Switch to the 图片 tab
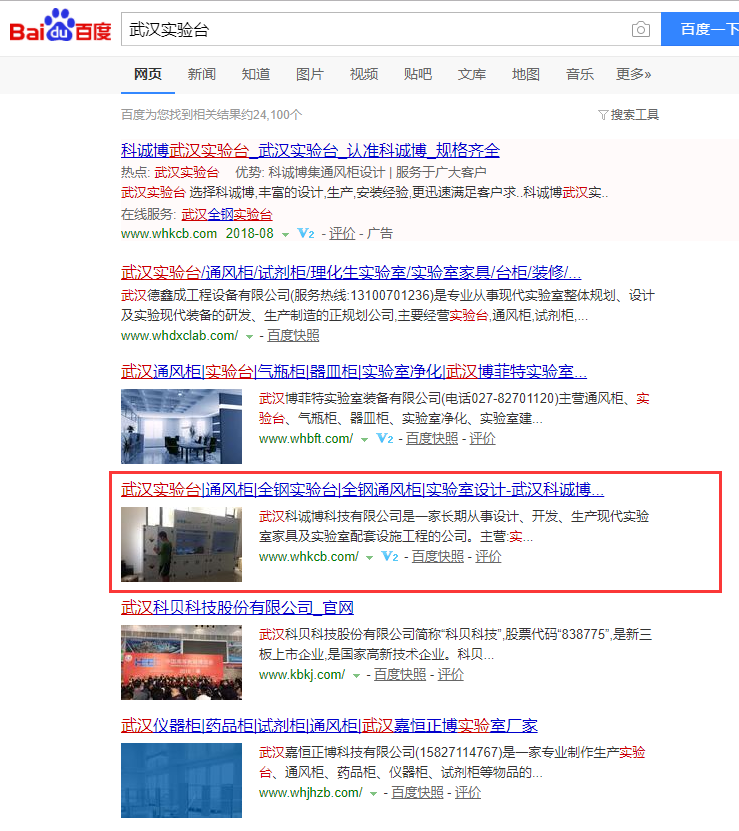 [310, 74]
